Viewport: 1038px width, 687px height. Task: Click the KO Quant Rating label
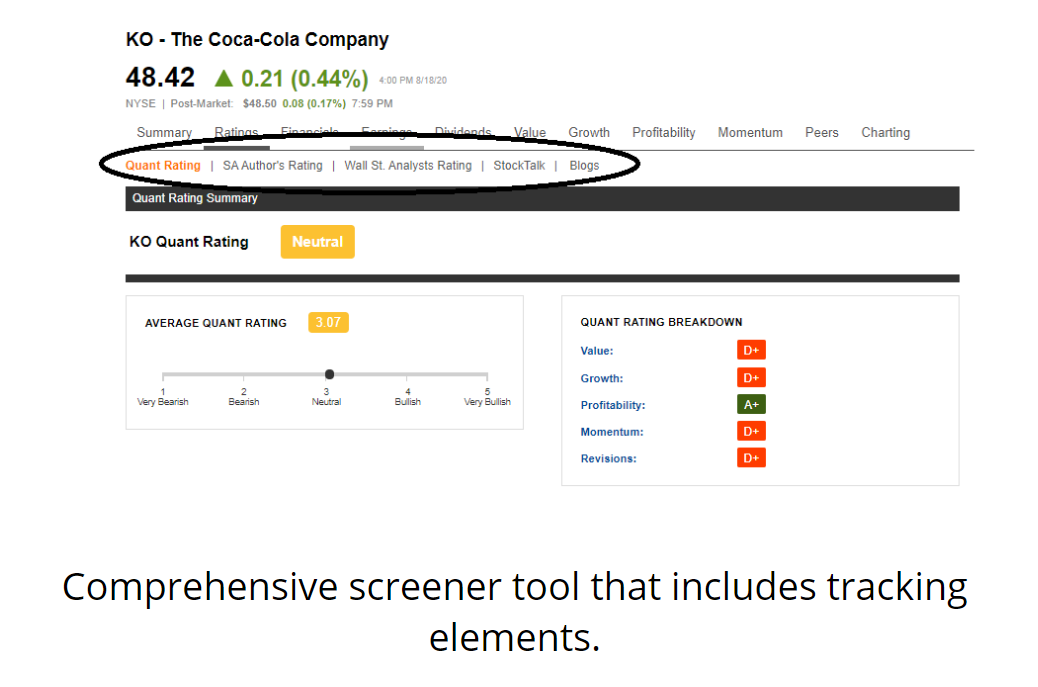click(x=189, y=242)
